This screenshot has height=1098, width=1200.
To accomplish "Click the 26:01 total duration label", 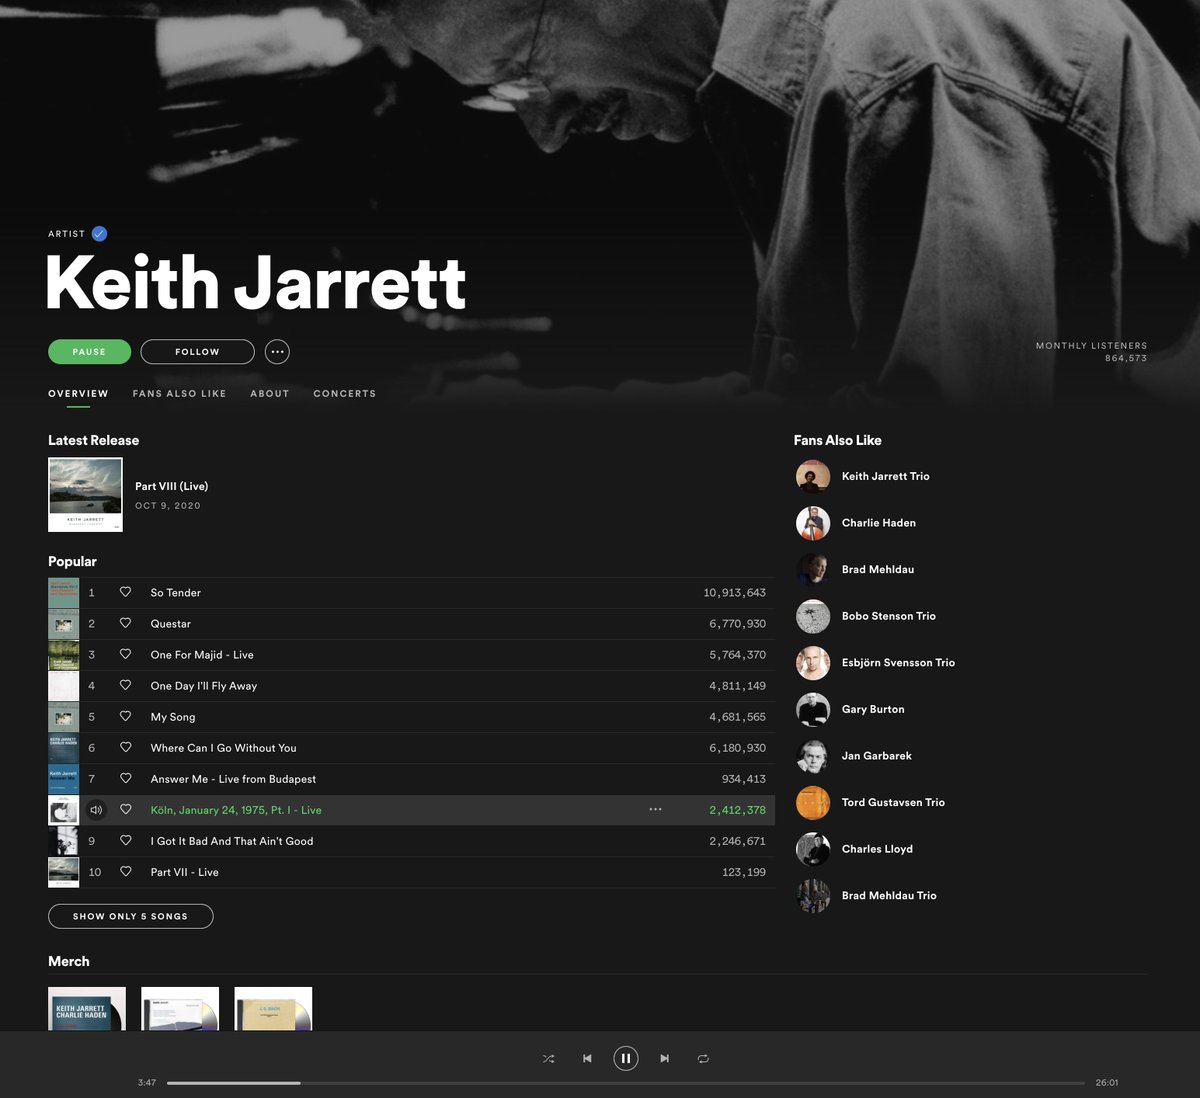I will click(x=1106, y=1083).
